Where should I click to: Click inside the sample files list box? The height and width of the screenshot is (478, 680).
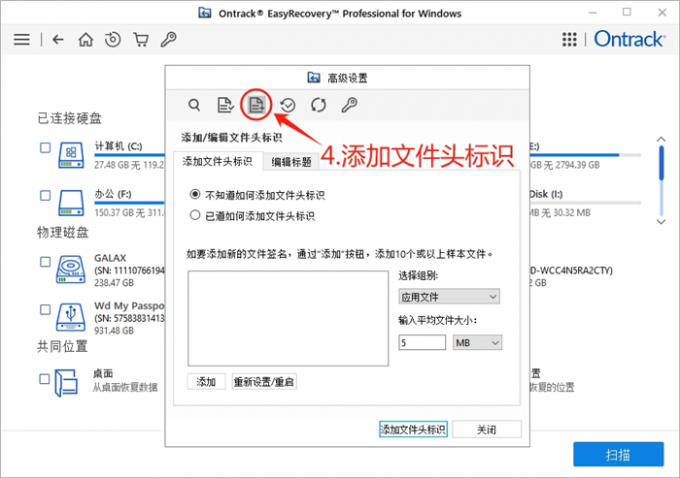point(288,318)
